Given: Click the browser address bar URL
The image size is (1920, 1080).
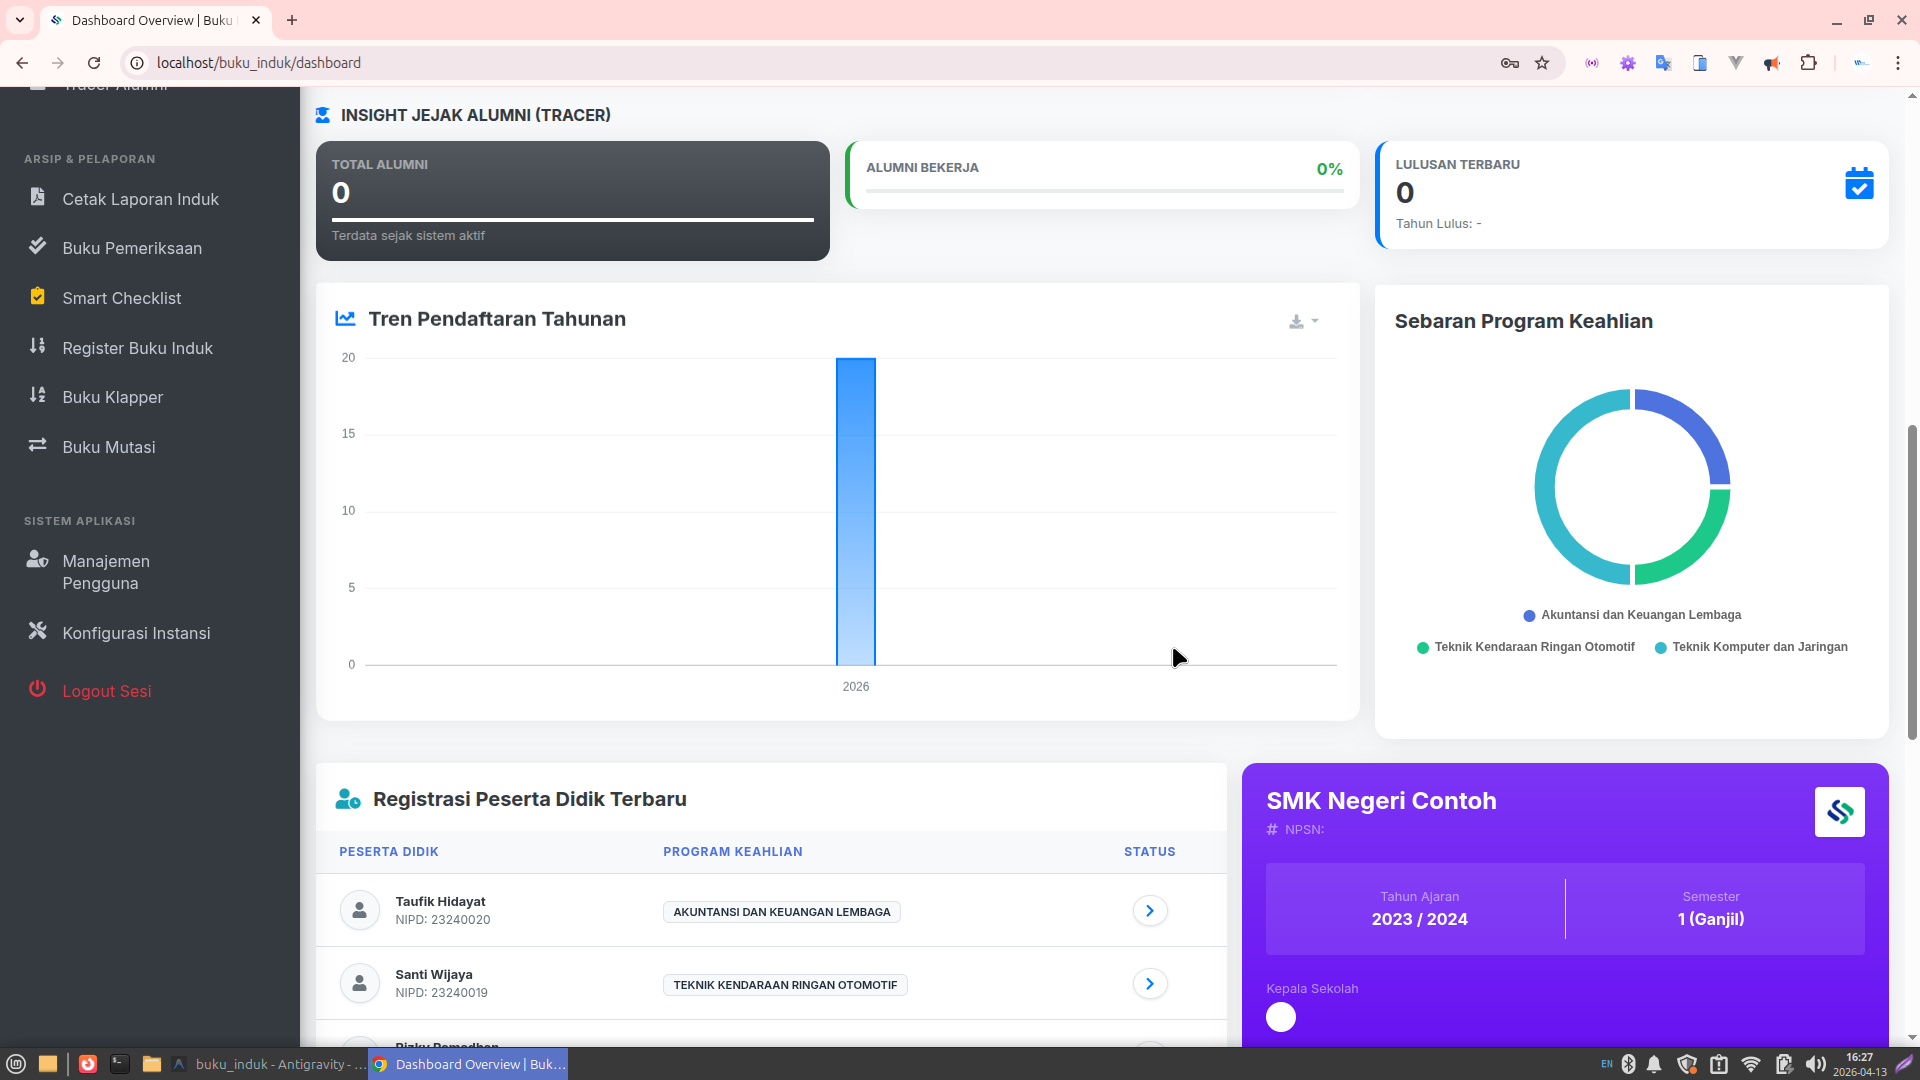Looking at the screenshot, I should 259,63.
